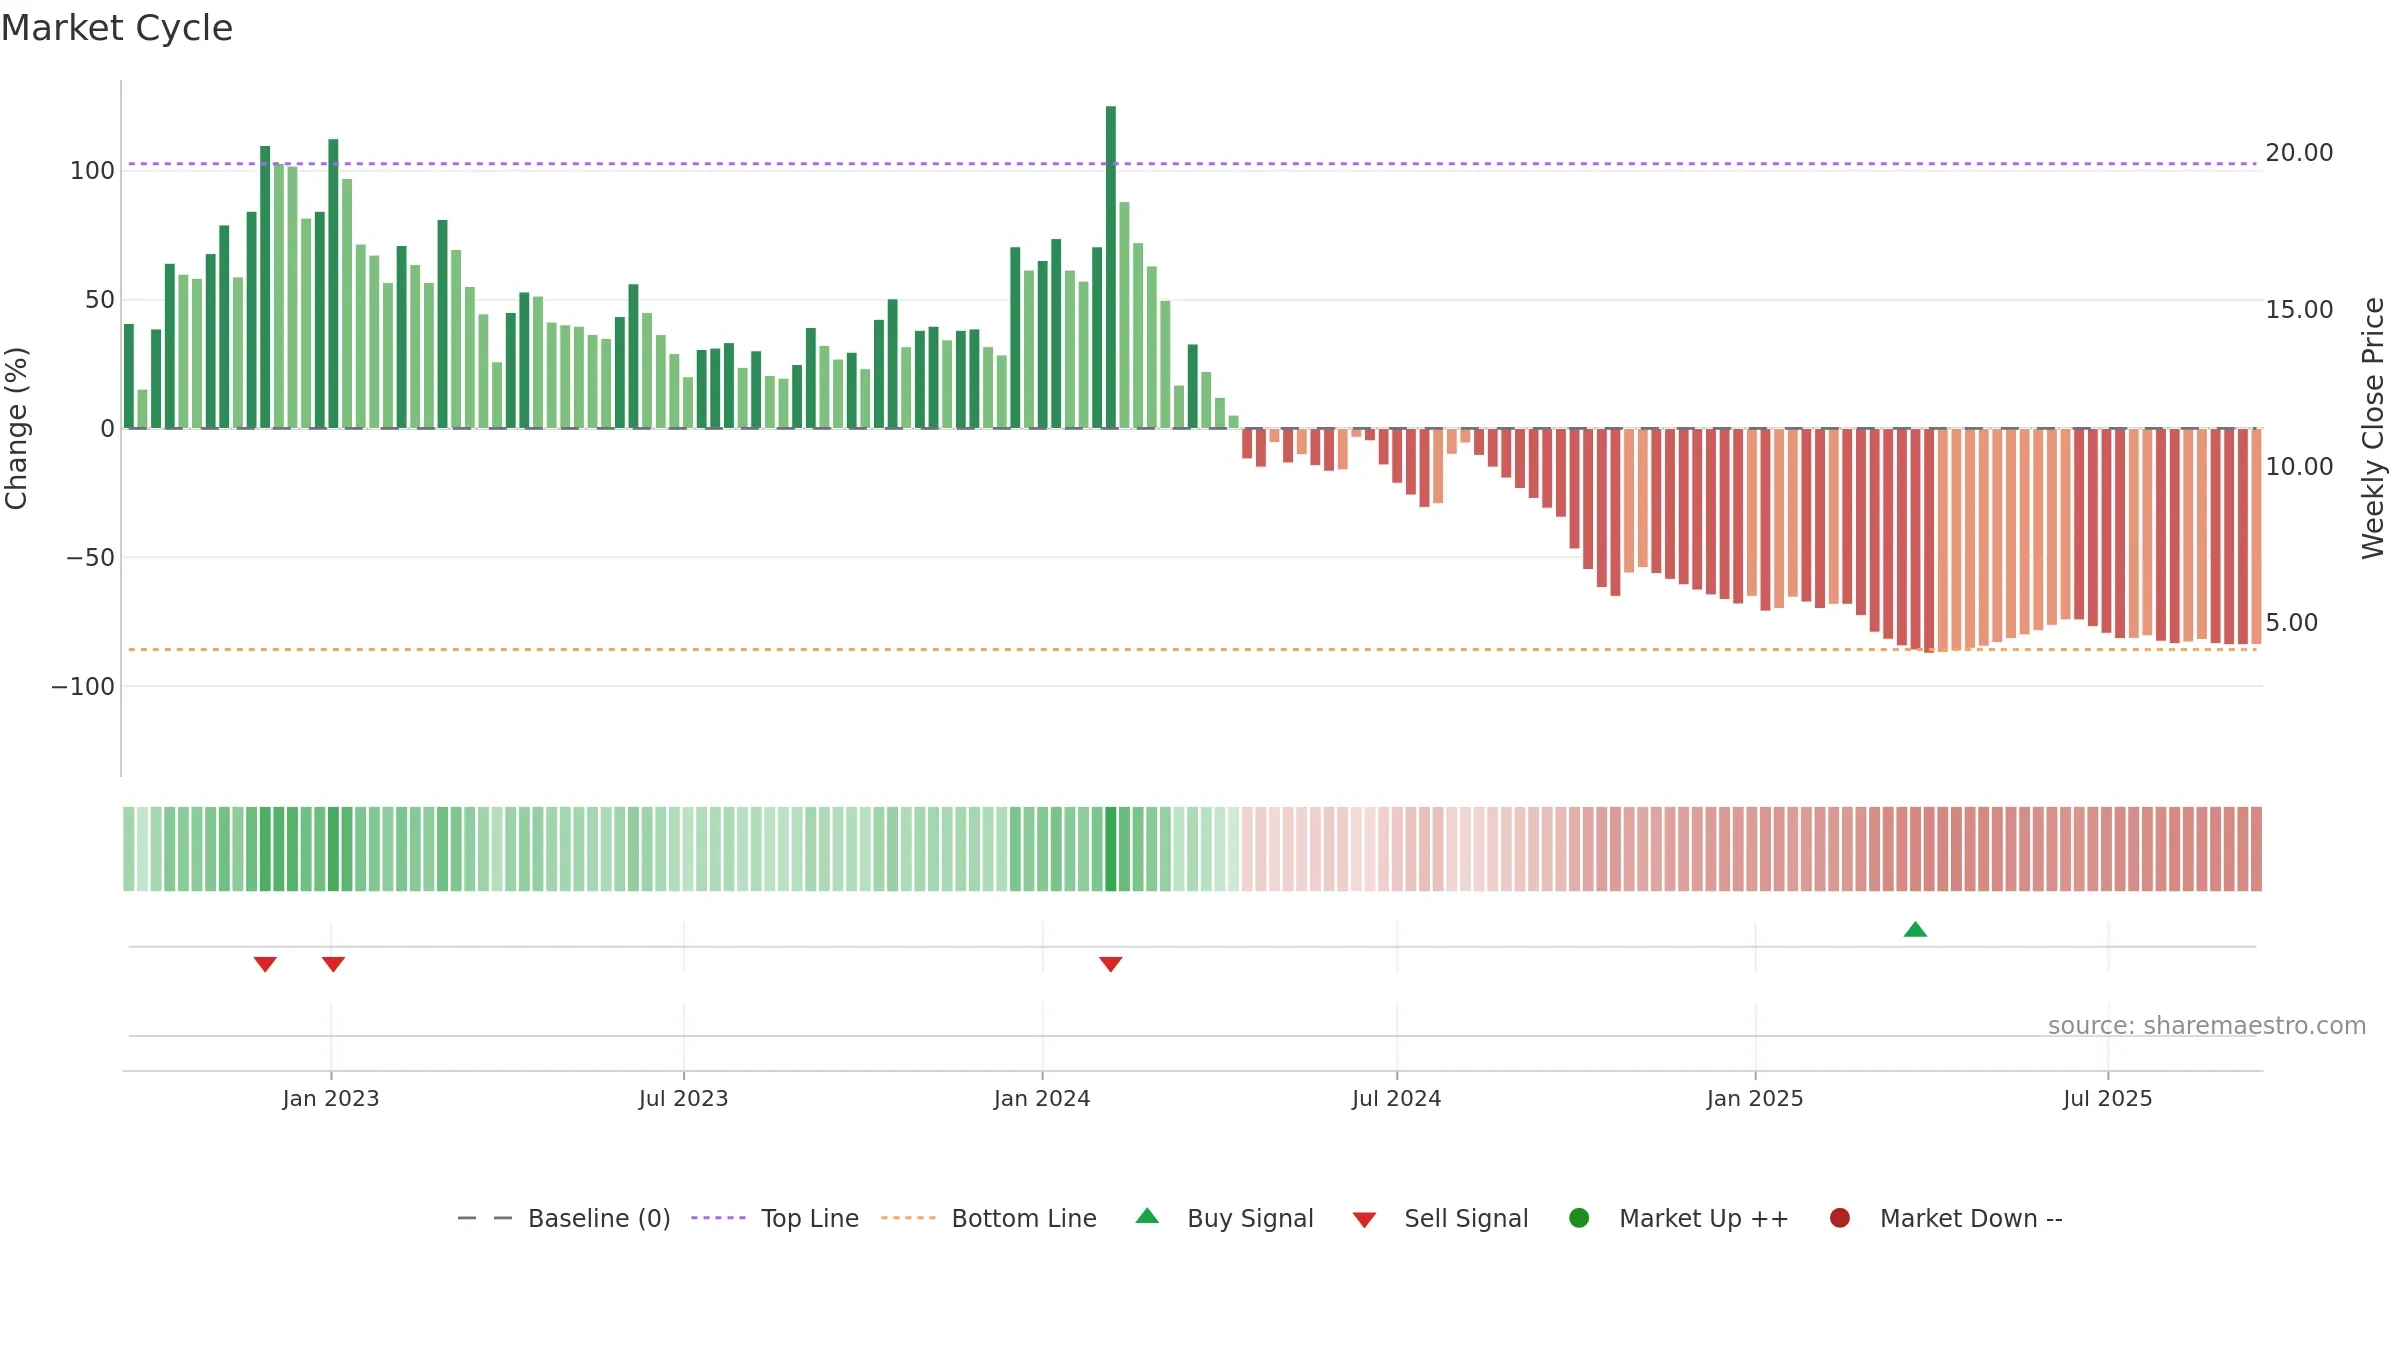Click the red Sell Signal legend triangle icon
The image size is (2400, 1350).
coord(1365,1220)
